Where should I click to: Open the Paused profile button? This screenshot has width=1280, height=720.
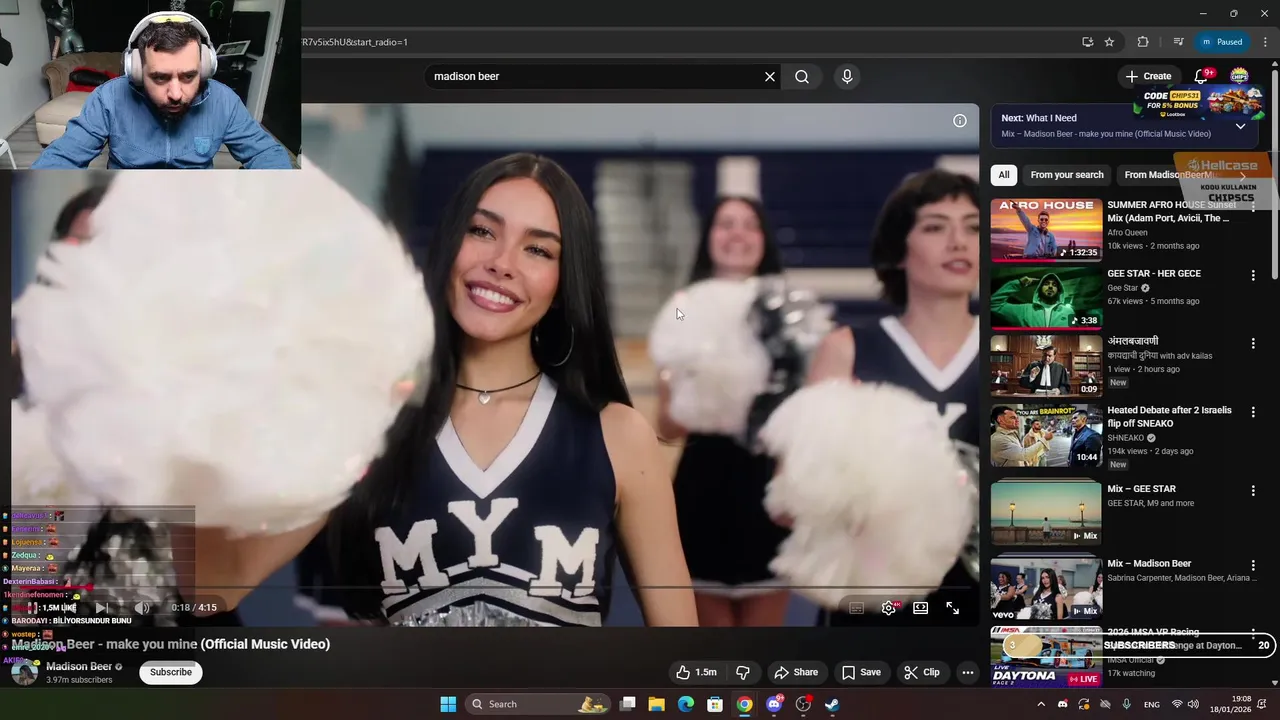[1221, 42]
